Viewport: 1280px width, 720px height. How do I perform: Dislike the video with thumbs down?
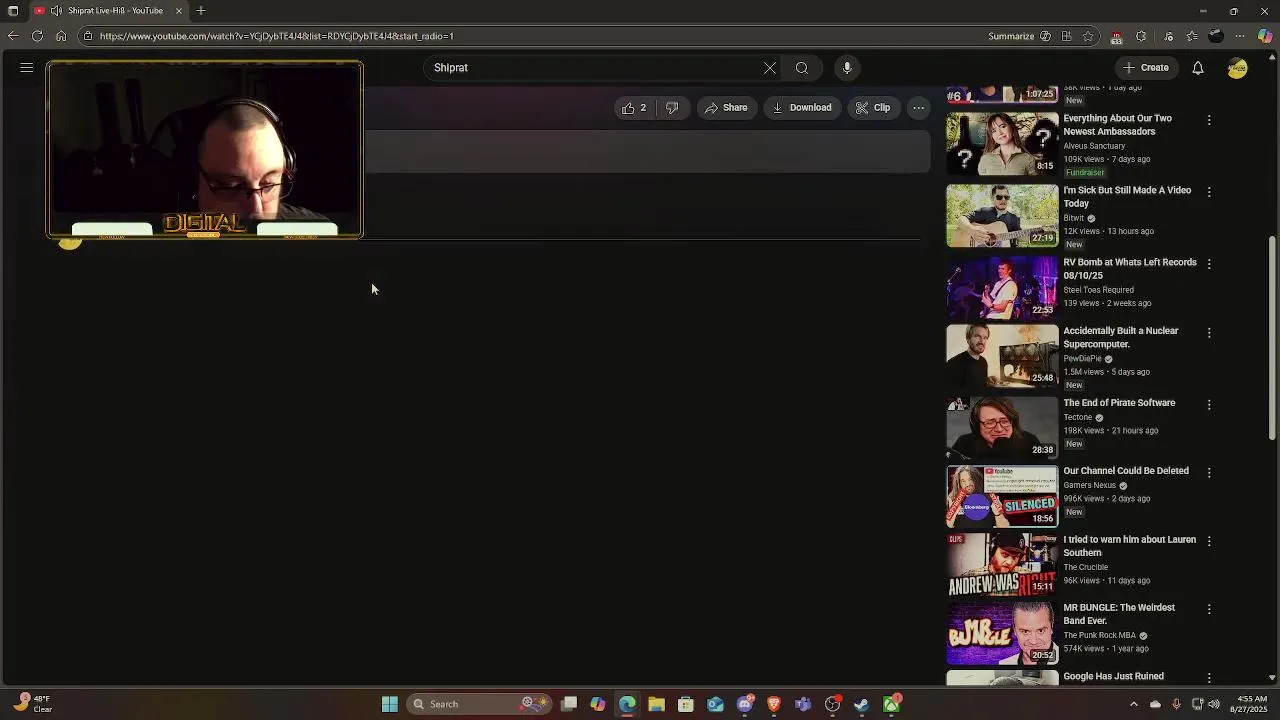pos(672,108)
